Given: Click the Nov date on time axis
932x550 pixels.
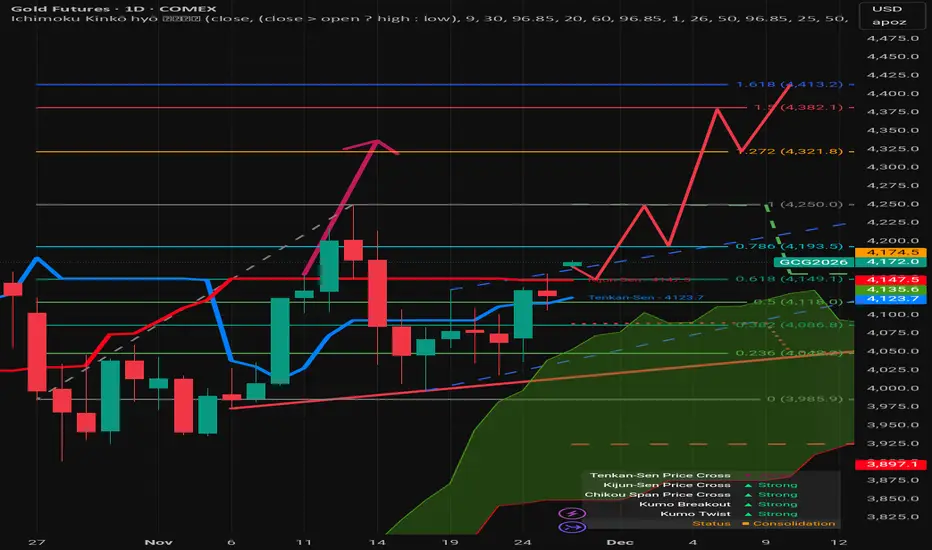Looking at the screenshot, I should pos(159,542).
